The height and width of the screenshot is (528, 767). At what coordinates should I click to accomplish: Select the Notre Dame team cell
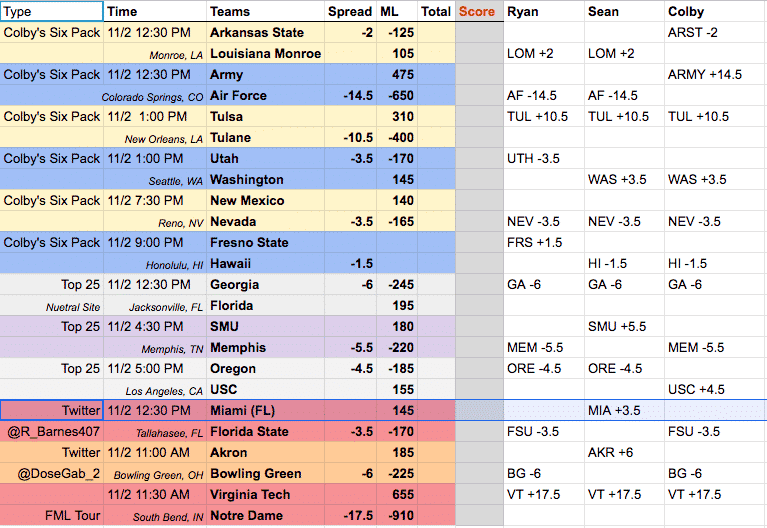[x=266, y=516]
